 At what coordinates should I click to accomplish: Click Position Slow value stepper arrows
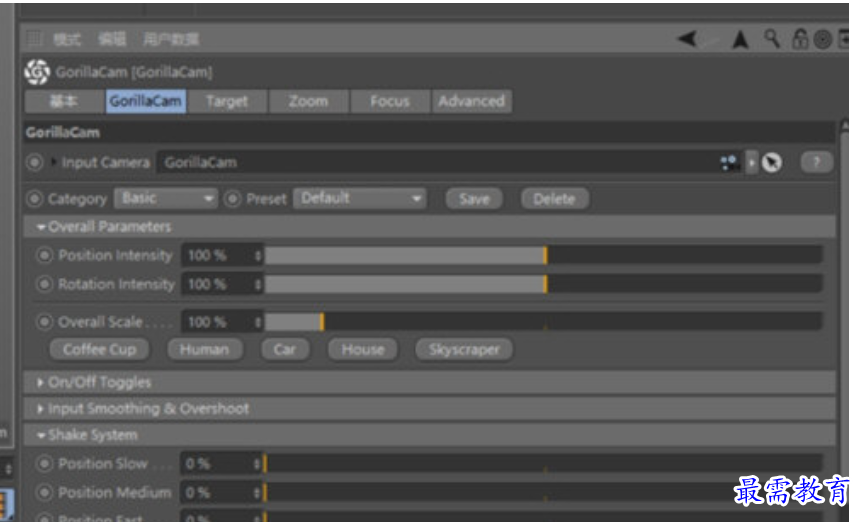click(257, 464)
